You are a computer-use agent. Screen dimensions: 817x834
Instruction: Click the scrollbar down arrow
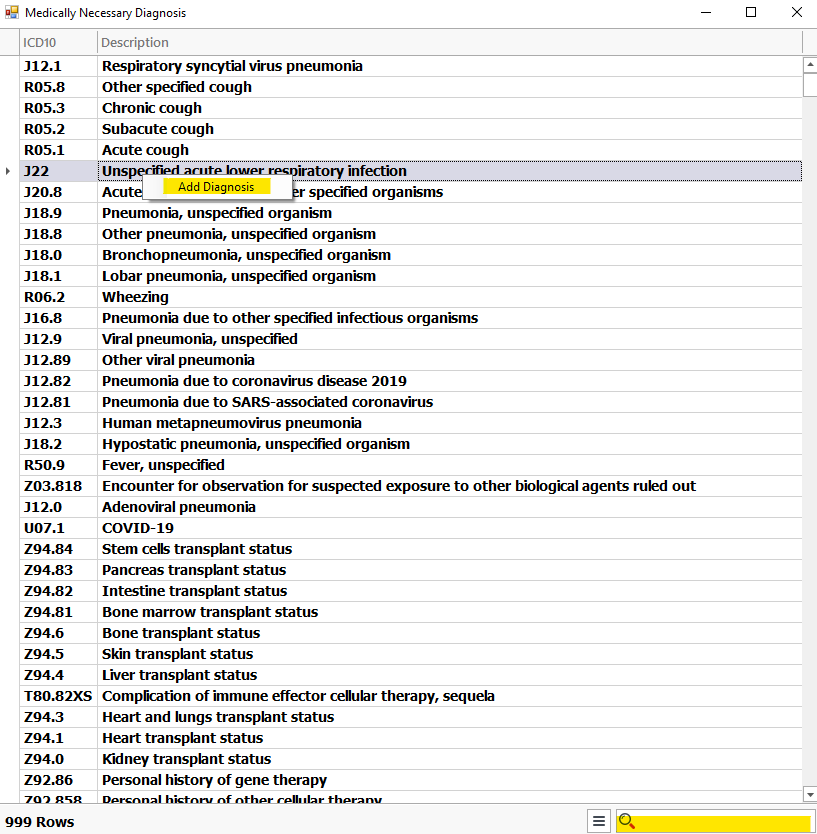click(810, 795)
